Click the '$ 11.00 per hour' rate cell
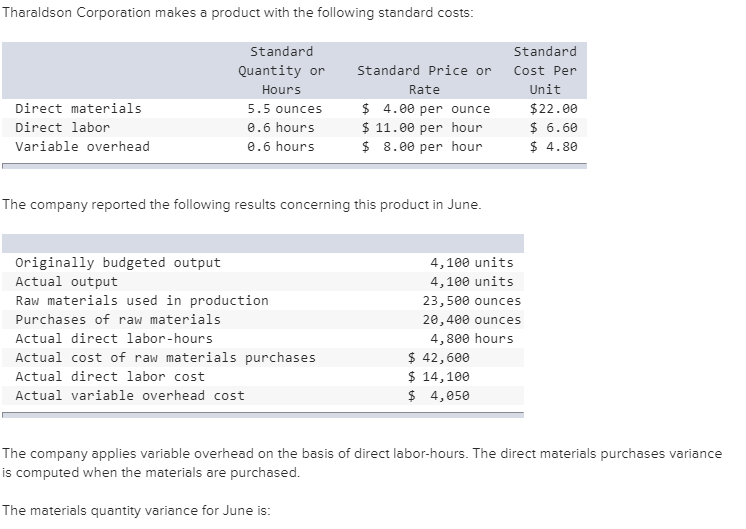Screen dimensions: 746x529 (422, 127)
